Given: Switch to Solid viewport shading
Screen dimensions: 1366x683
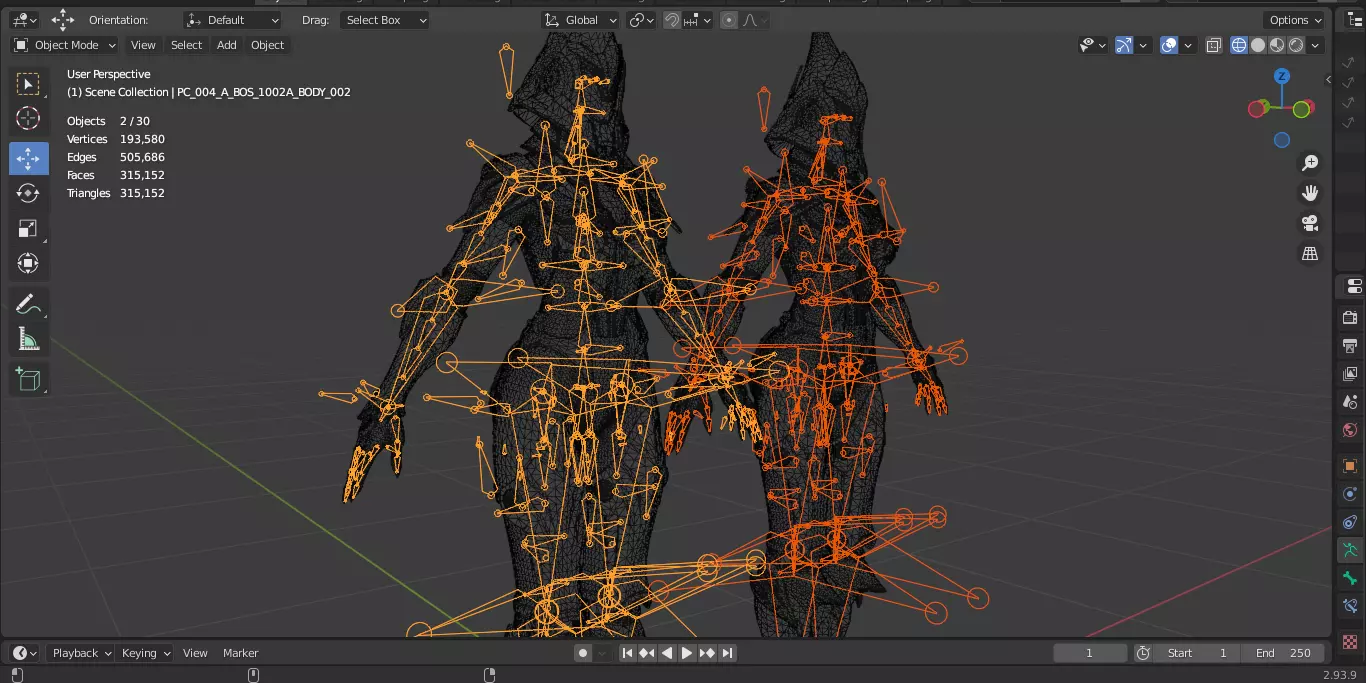Looking at the screenshot, I should click(x=1258, y=45).
